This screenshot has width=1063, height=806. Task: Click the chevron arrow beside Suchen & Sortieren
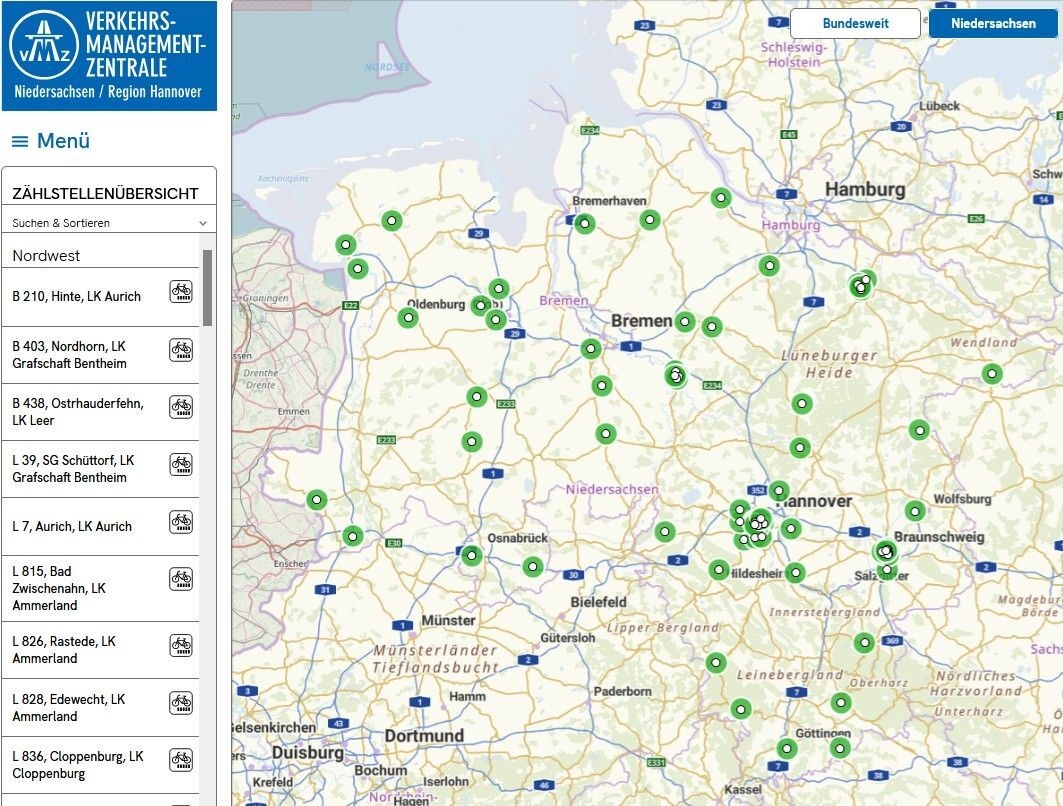tap(203, 223)
